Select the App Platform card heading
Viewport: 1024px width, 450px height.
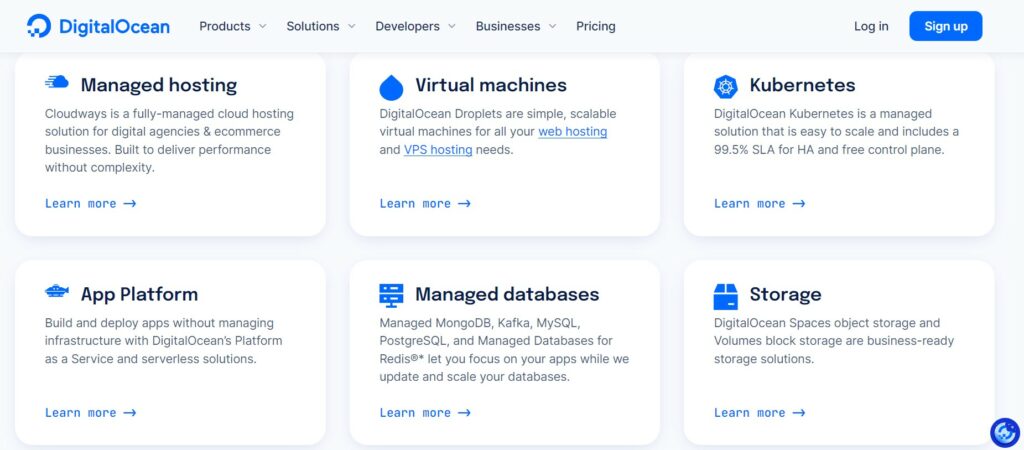tap(139, 294)
